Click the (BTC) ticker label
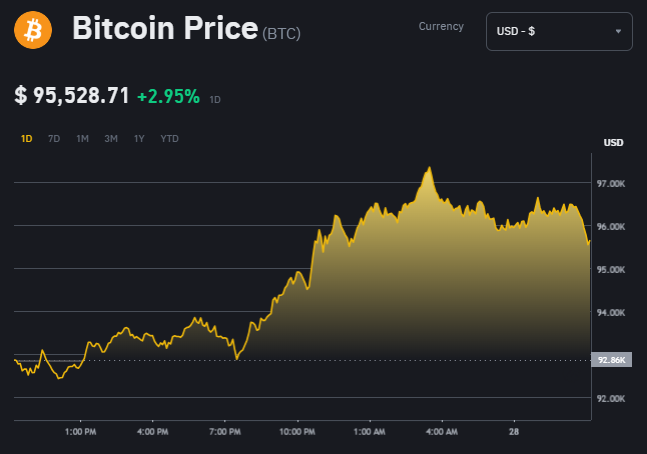The height and width of the screenshot is (454, 647). (281, 34)
